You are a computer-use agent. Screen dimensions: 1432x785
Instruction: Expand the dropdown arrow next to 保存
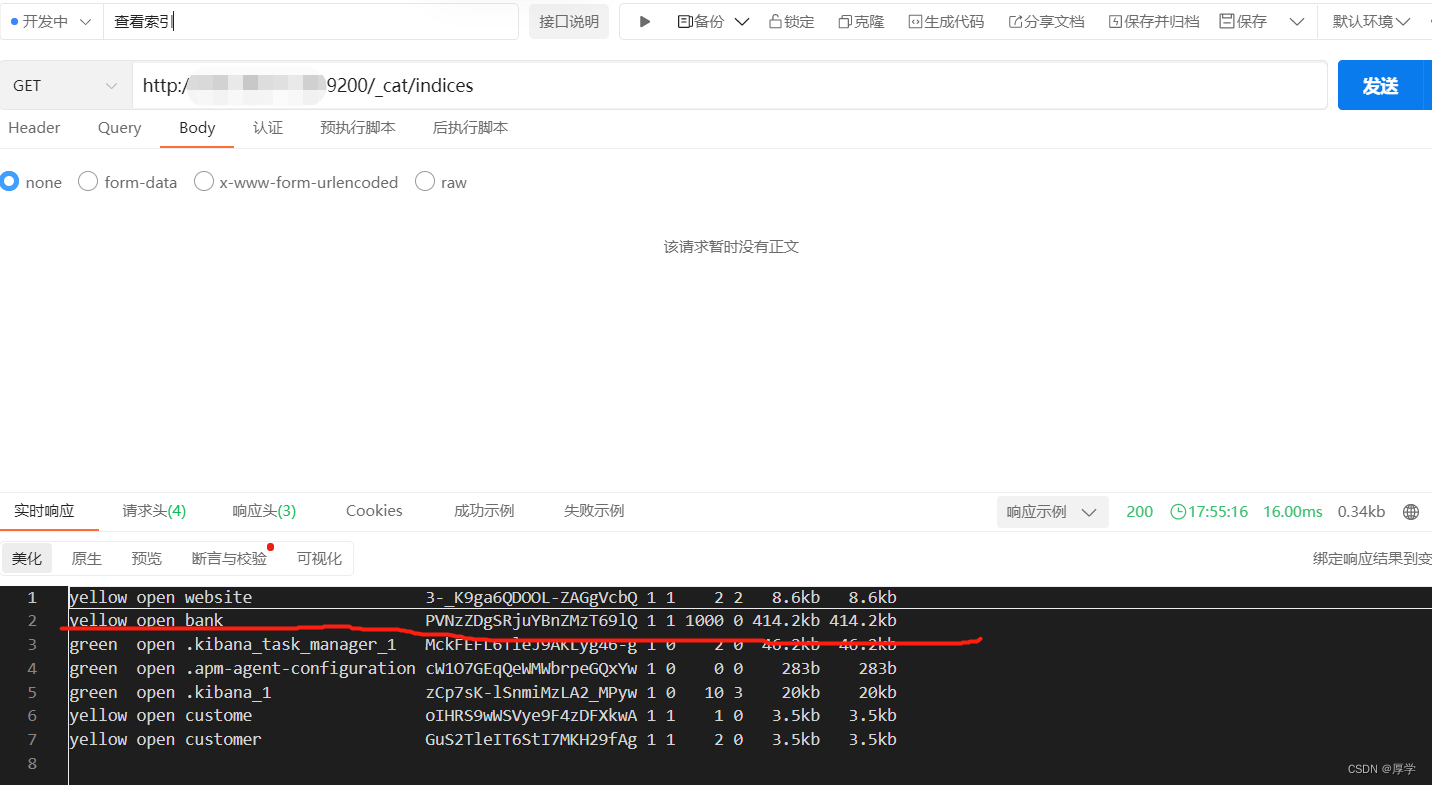[x=1297, y=22]
